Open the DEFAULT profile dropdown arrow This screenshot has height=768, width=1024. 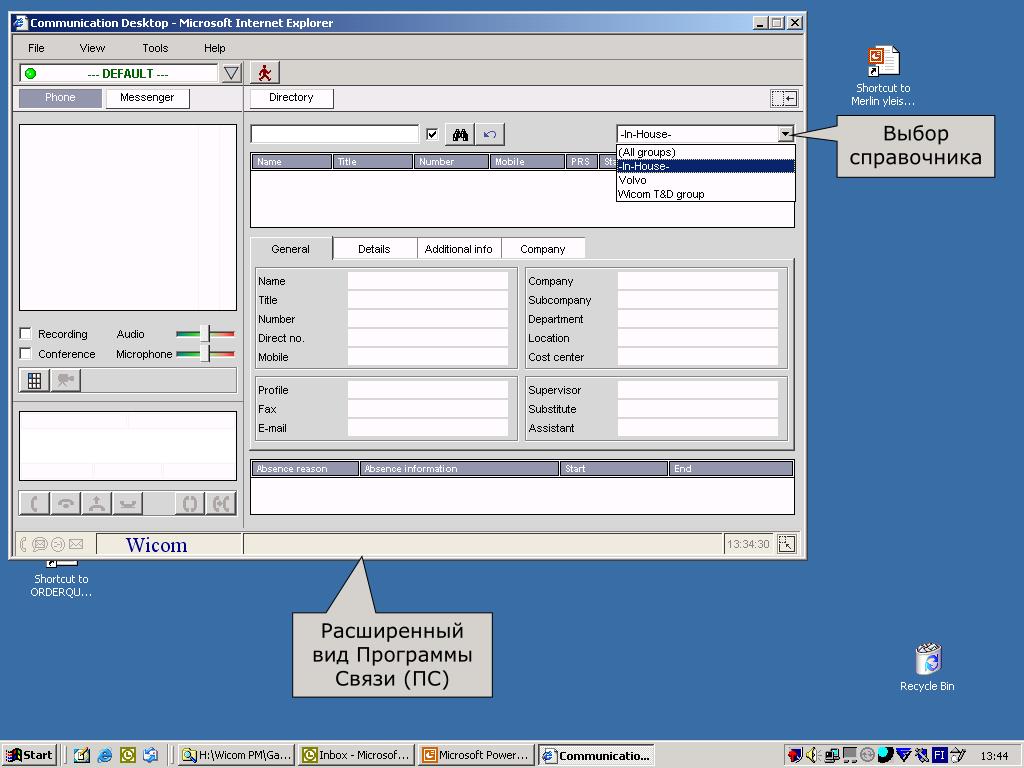pyautogui.click(x=231, y=73)
